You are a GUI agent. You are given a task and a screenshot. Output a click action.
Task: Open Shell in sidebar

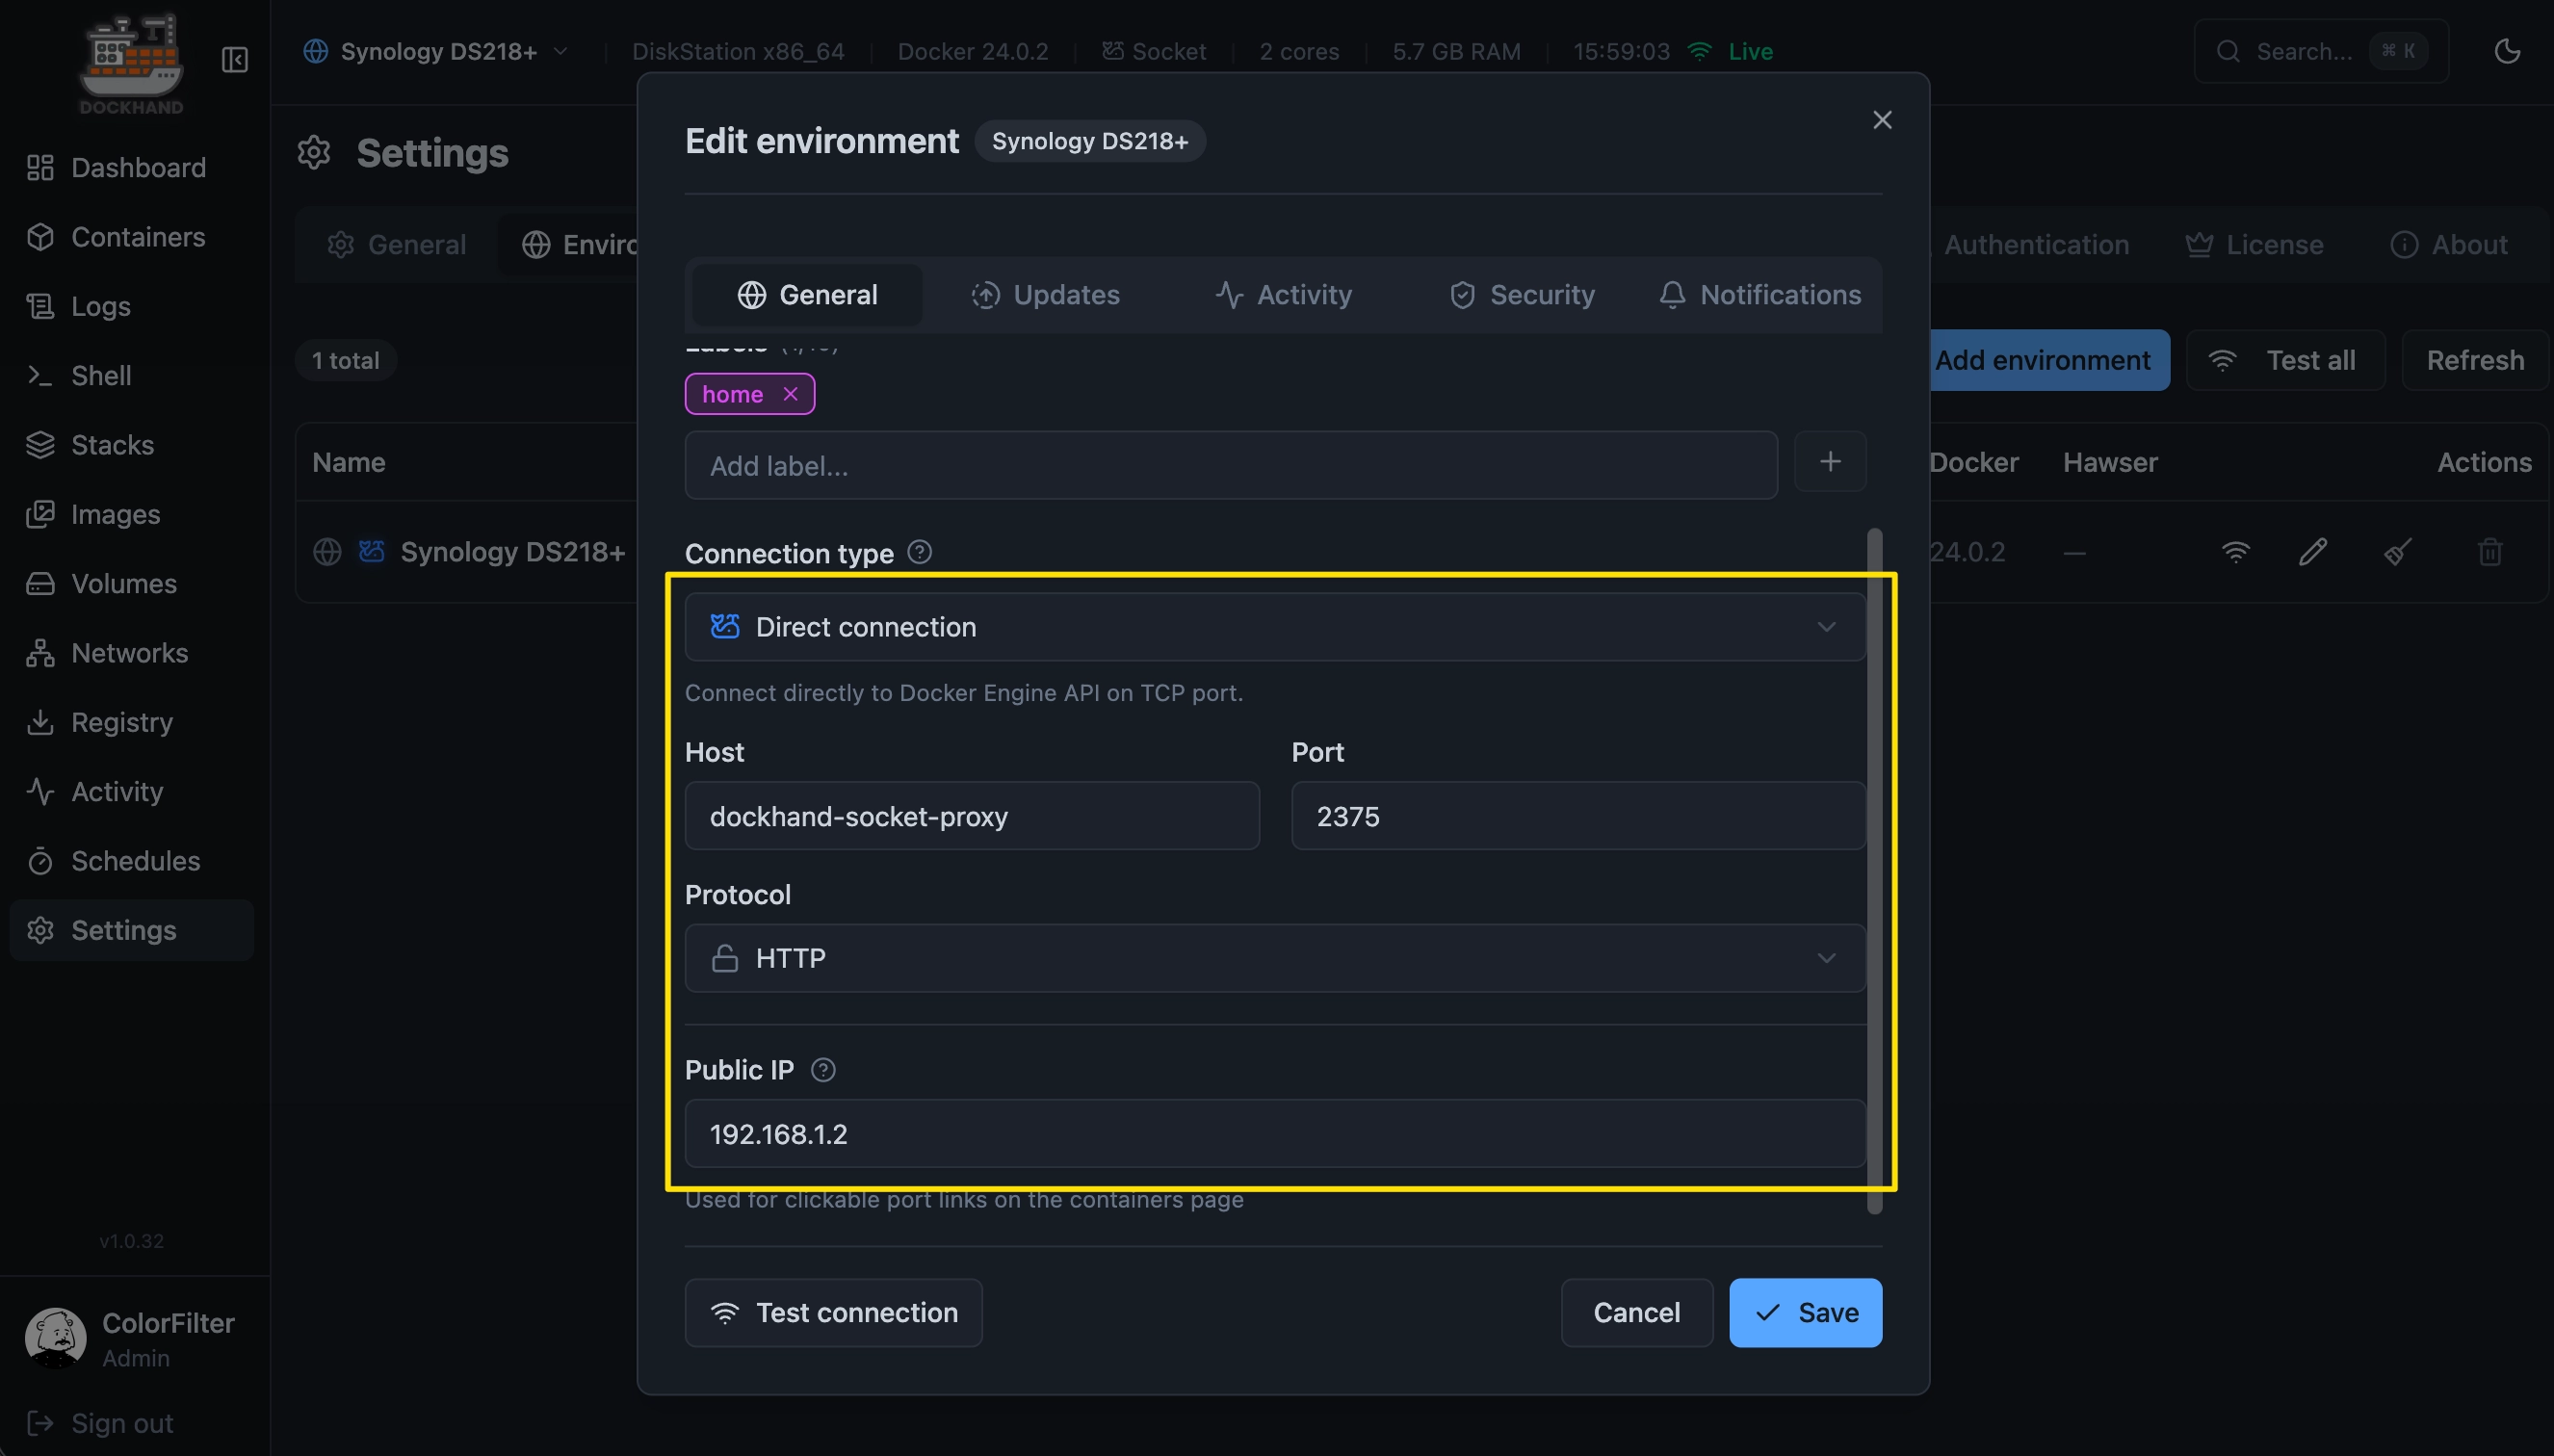pyautogui.click(x=131, y=376)
